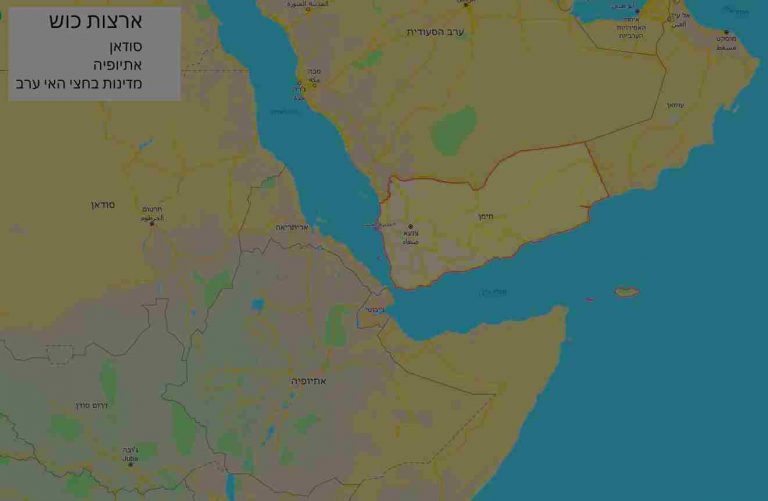Select the Mecca city marker
This screenshot has height=501, width=768.
click(314, 84)
